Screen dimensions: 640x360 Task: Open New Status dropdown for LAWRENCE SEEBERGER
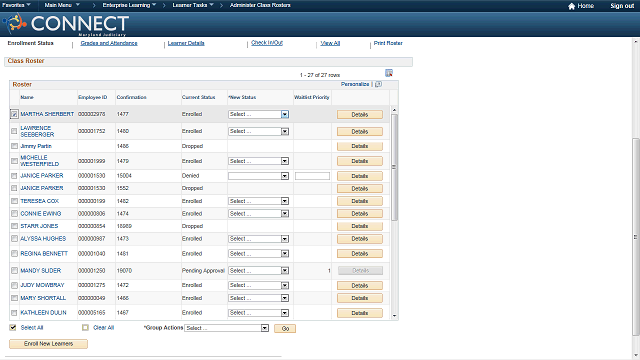(258, 131)
